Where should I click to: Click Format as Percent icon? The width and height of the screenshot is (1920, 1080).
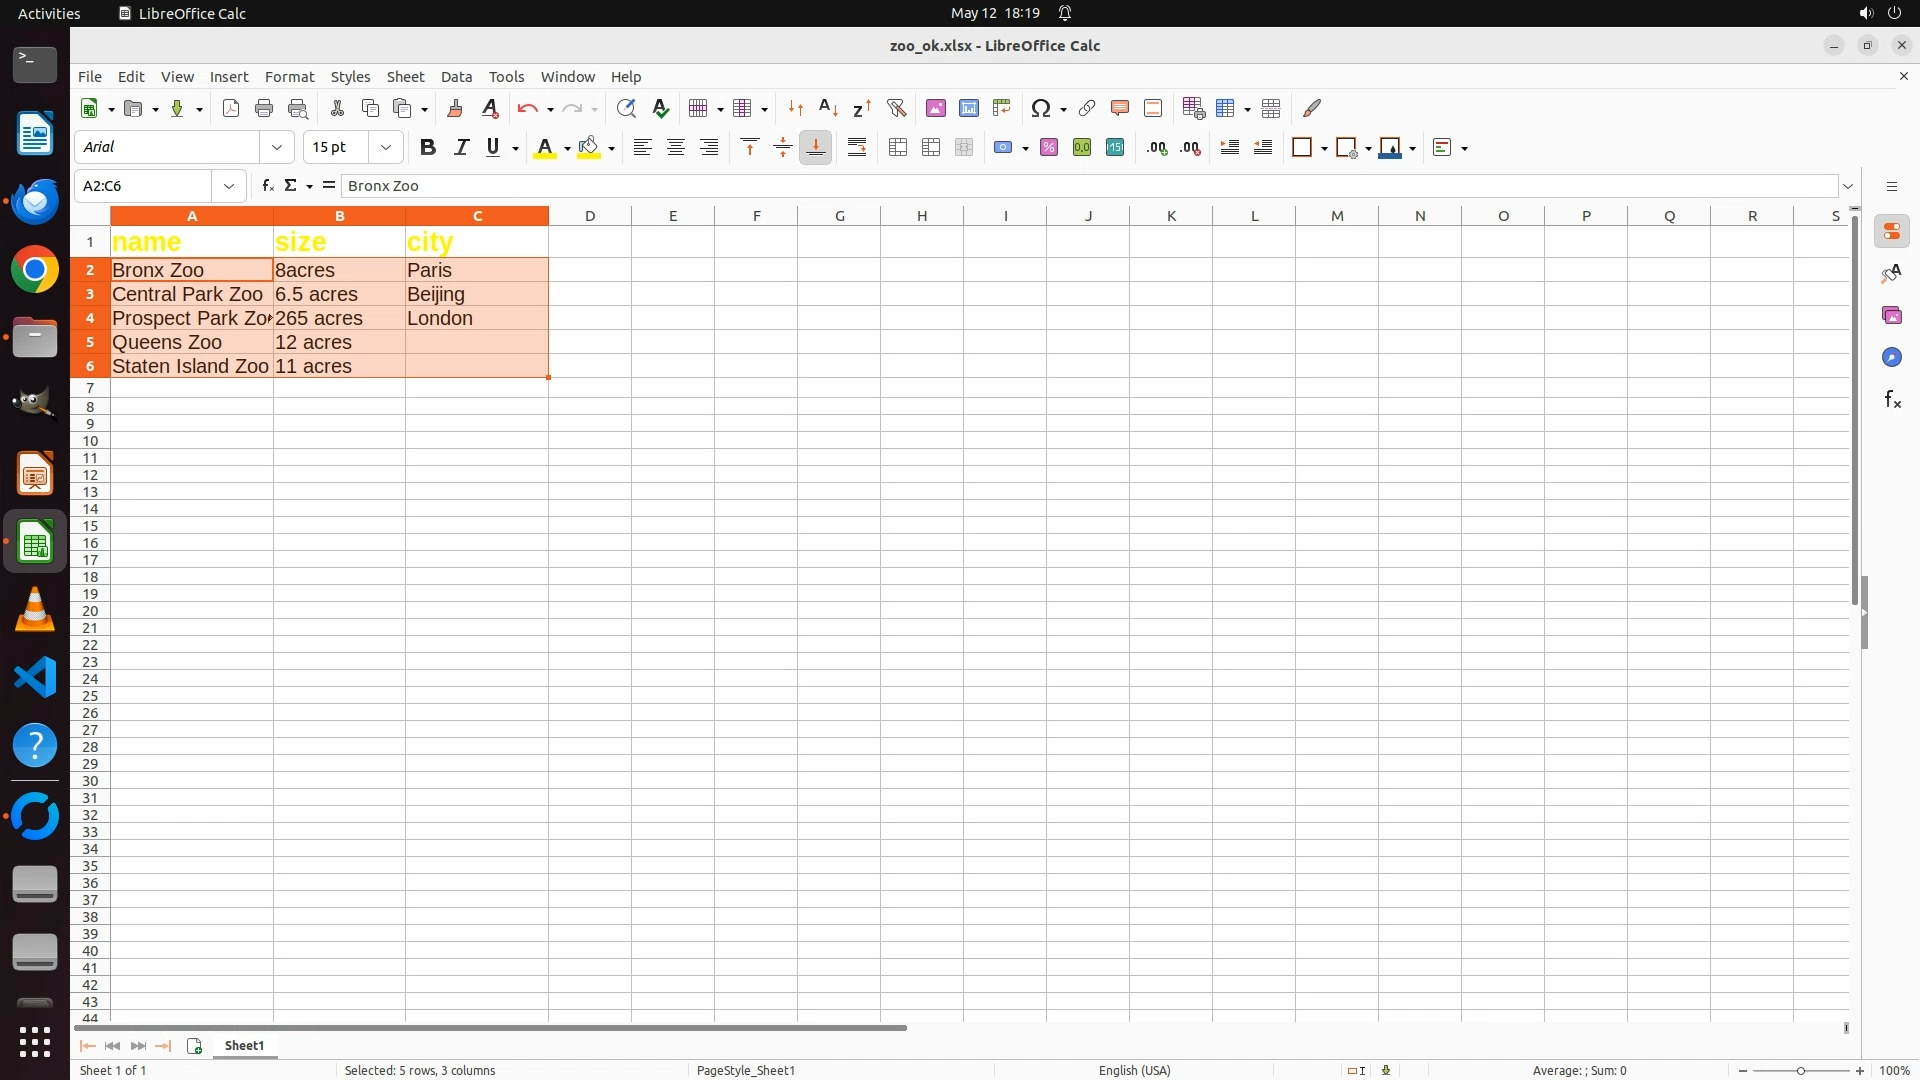click(1048, 147)
